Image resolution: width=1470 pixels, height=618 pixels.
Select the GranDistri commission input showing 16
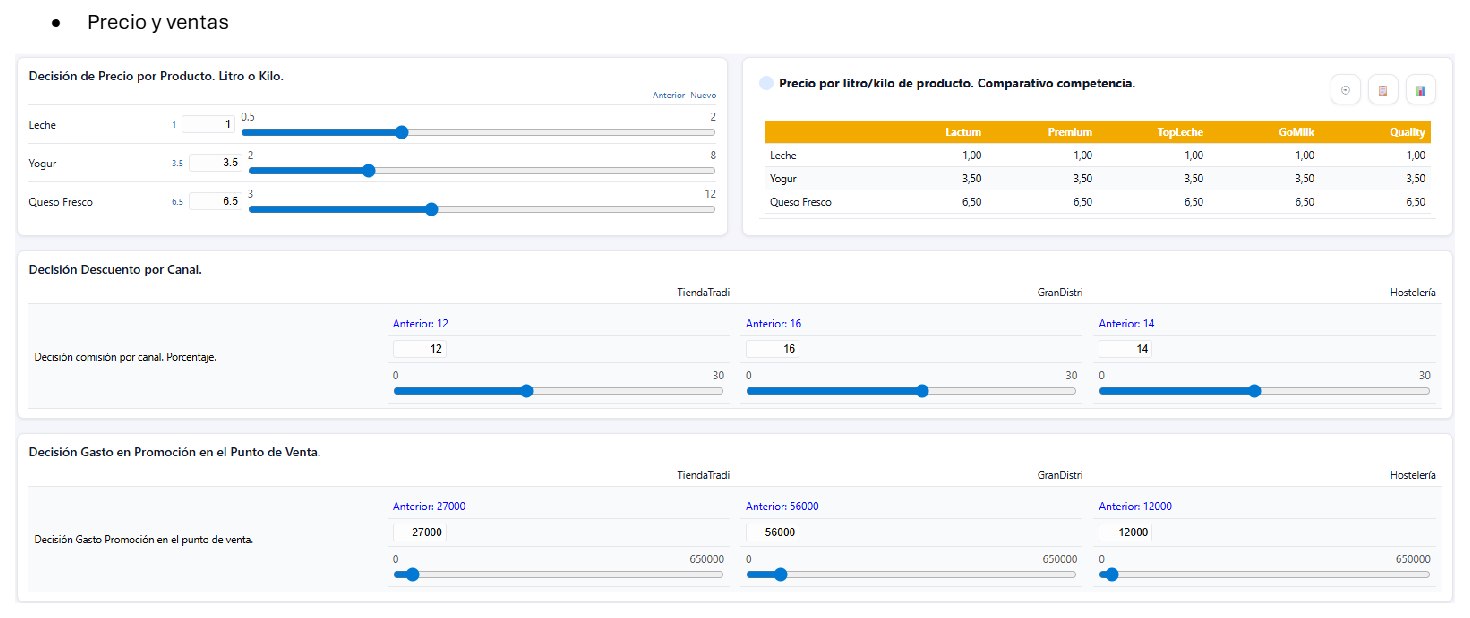(x=773, y=349)
